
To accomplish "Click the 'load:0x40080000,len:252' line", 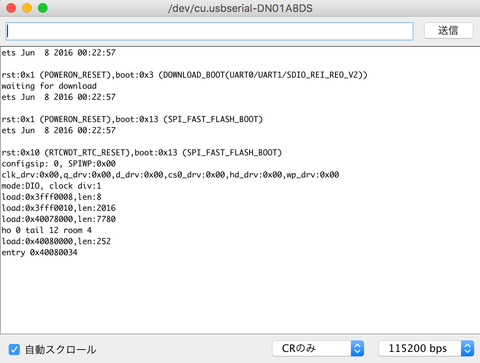I will (x=56, y=241).
